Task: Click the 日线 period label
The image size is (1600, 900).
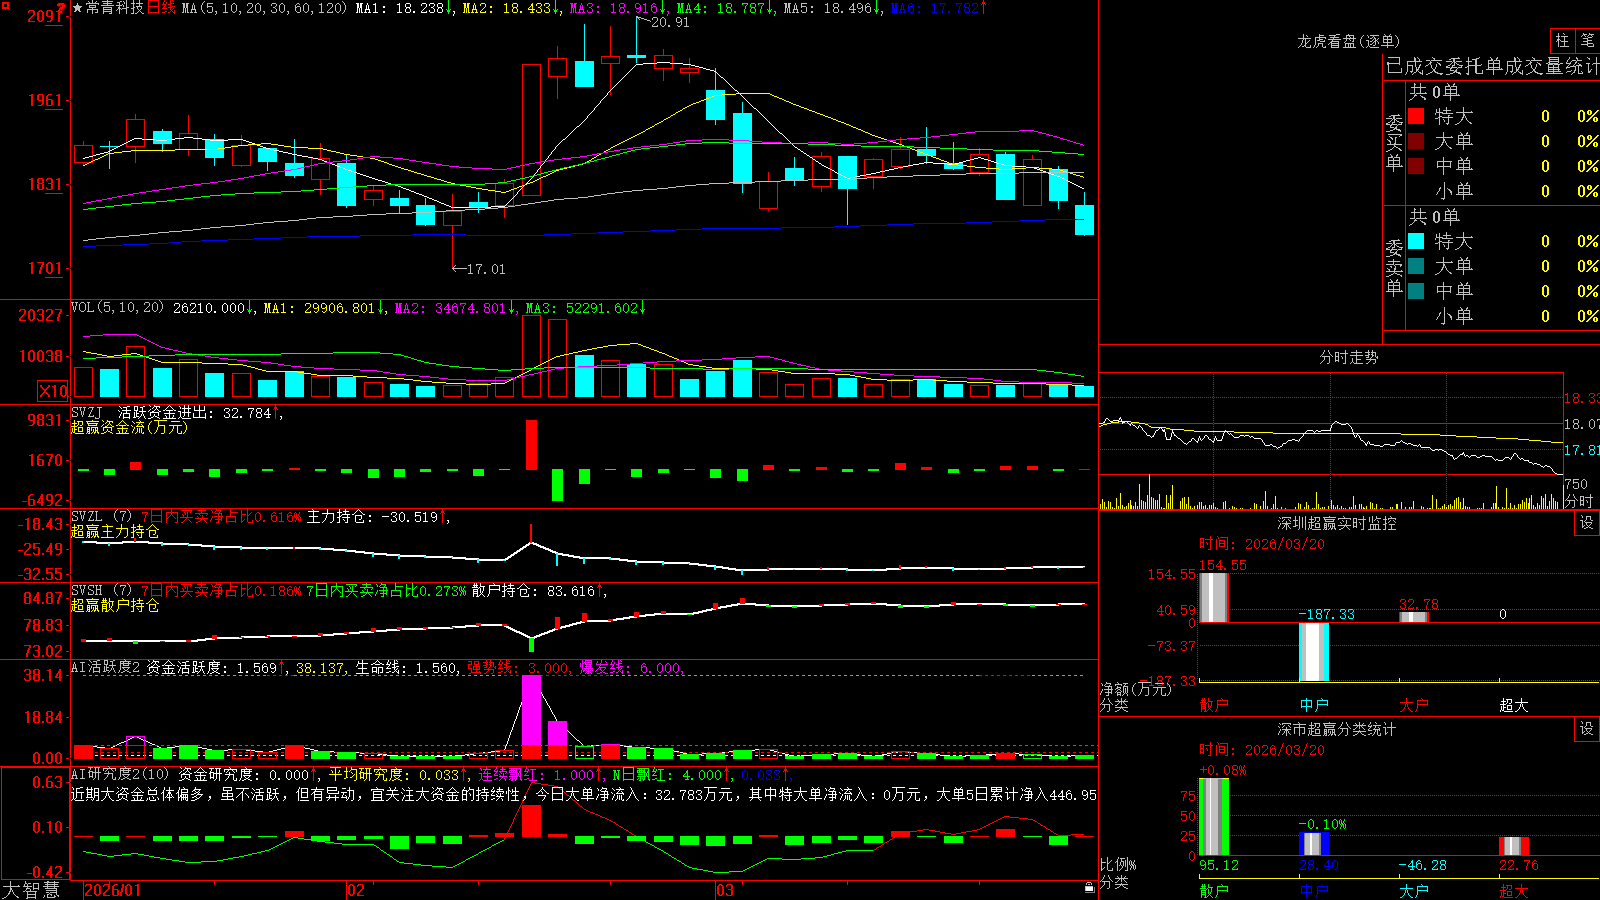Action: point(161,8)
